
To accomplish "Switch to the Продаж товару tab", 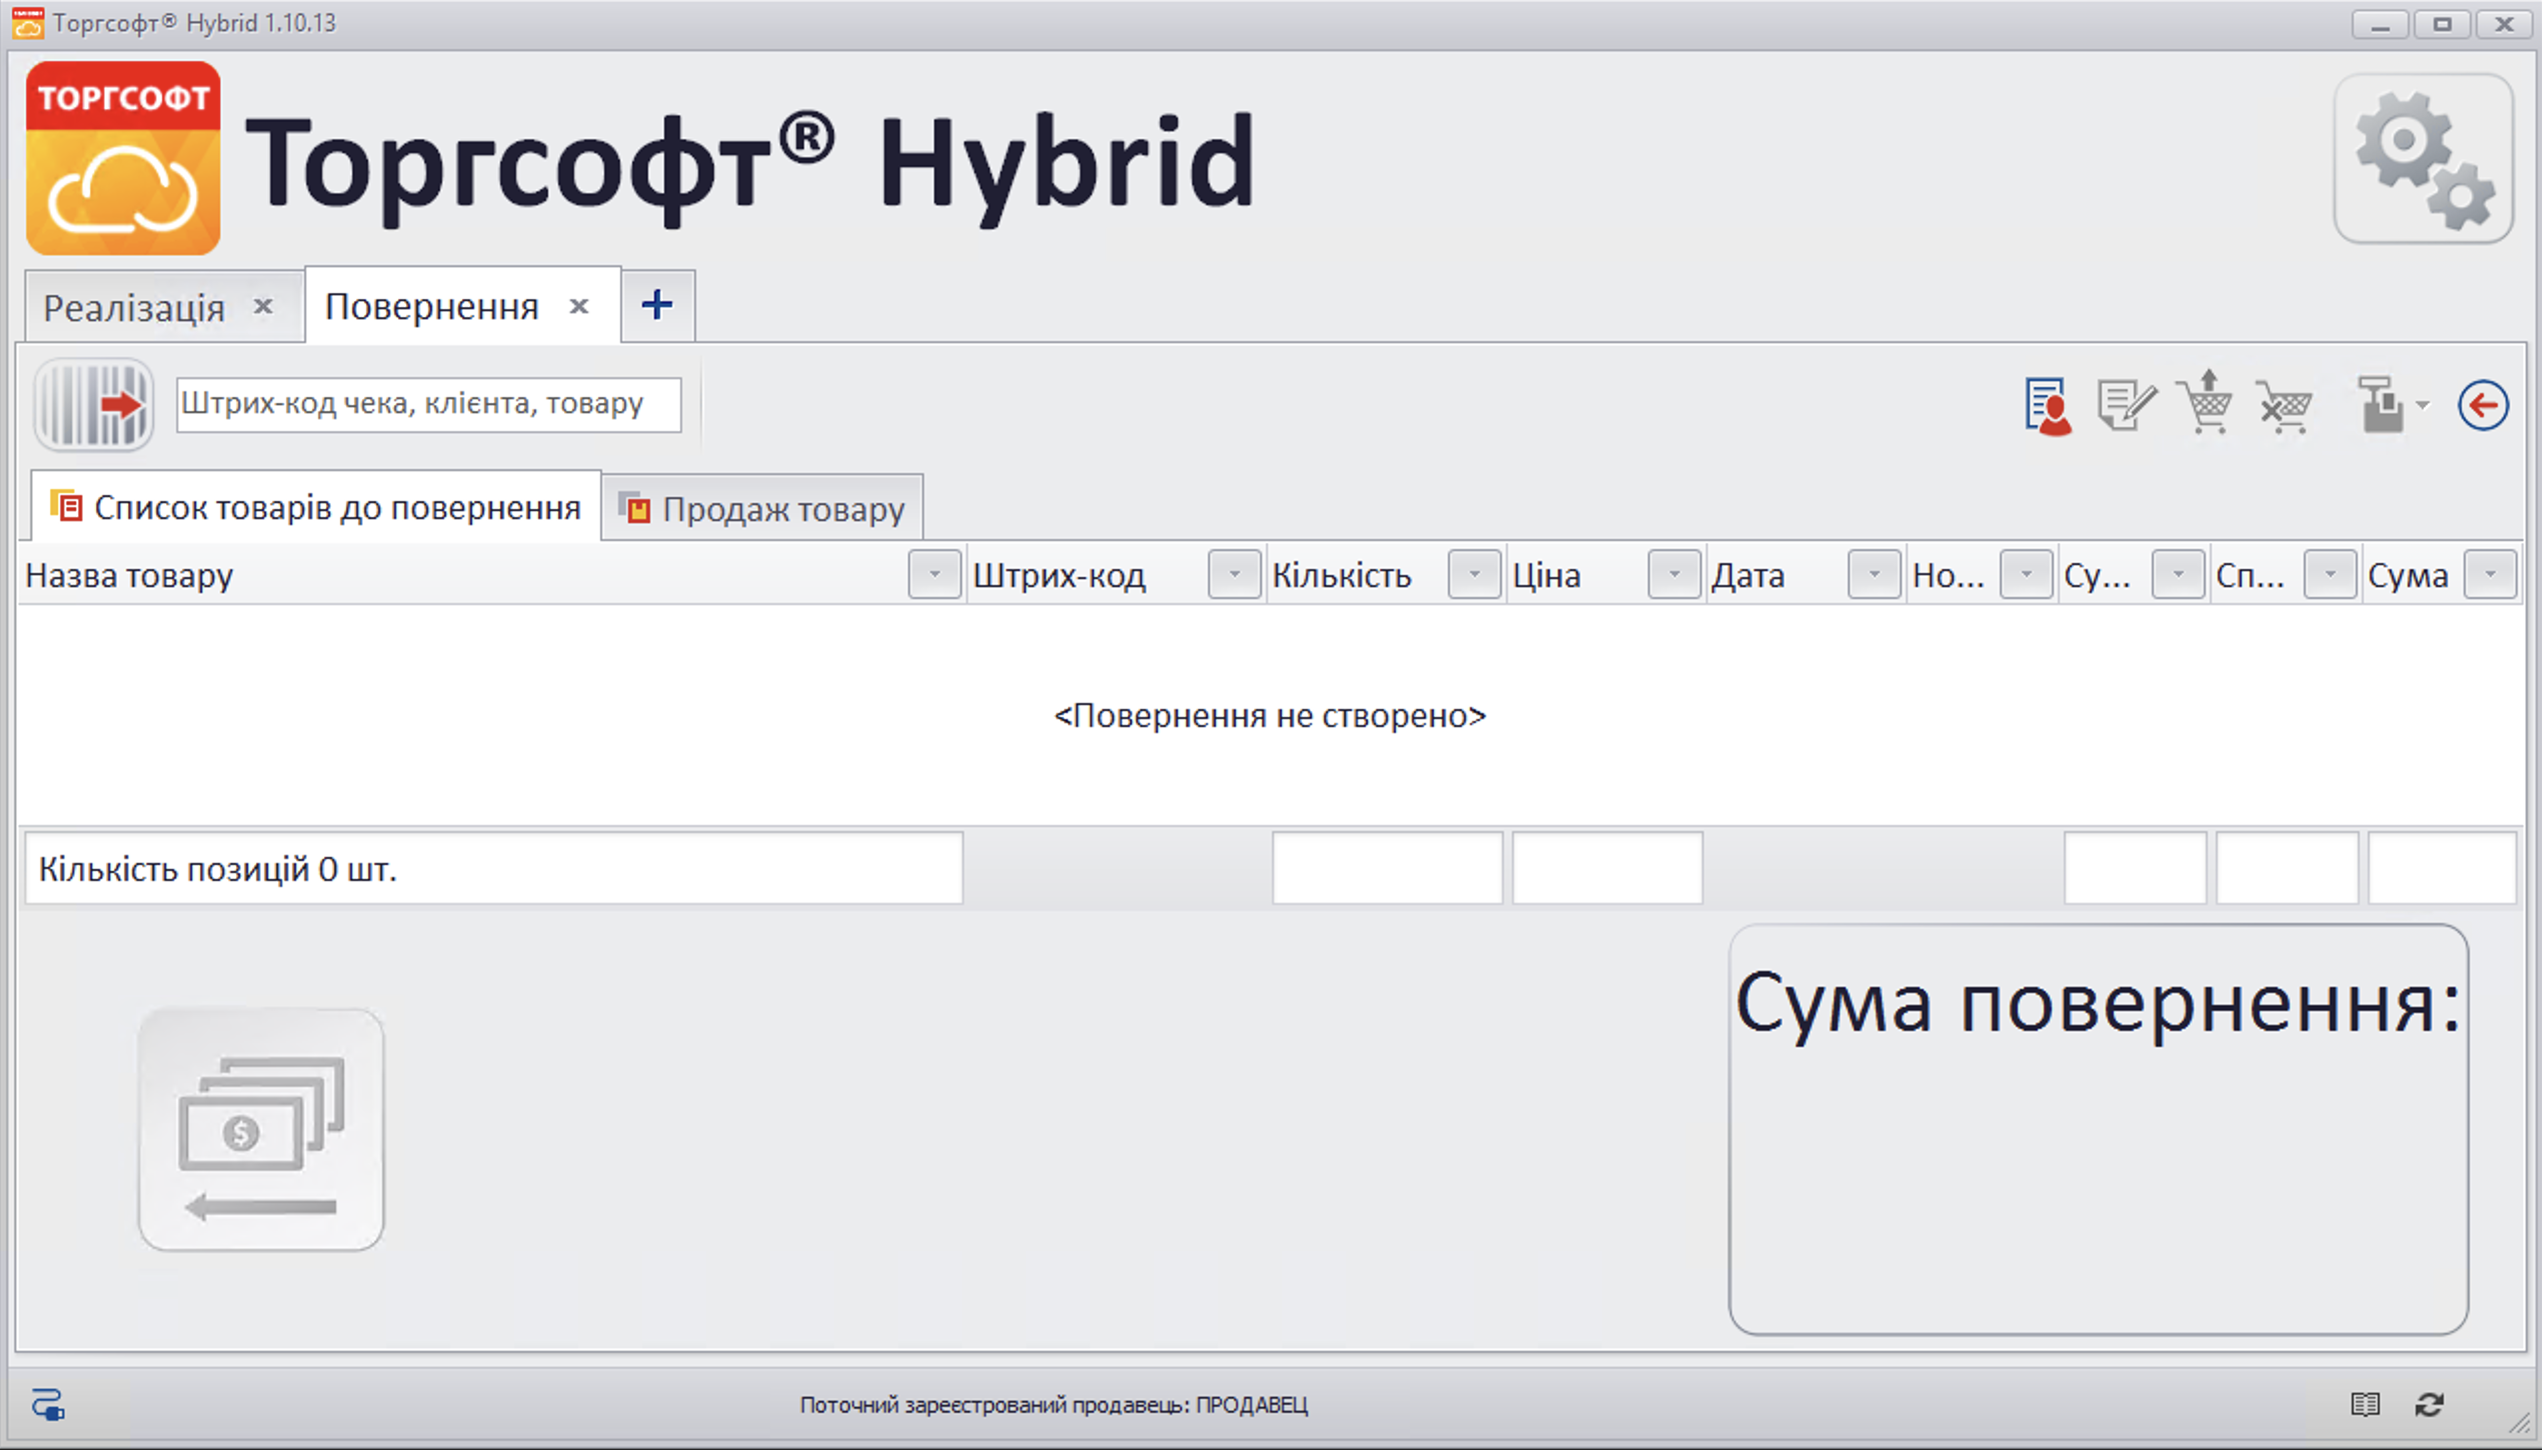I will [x=763, y=507].
